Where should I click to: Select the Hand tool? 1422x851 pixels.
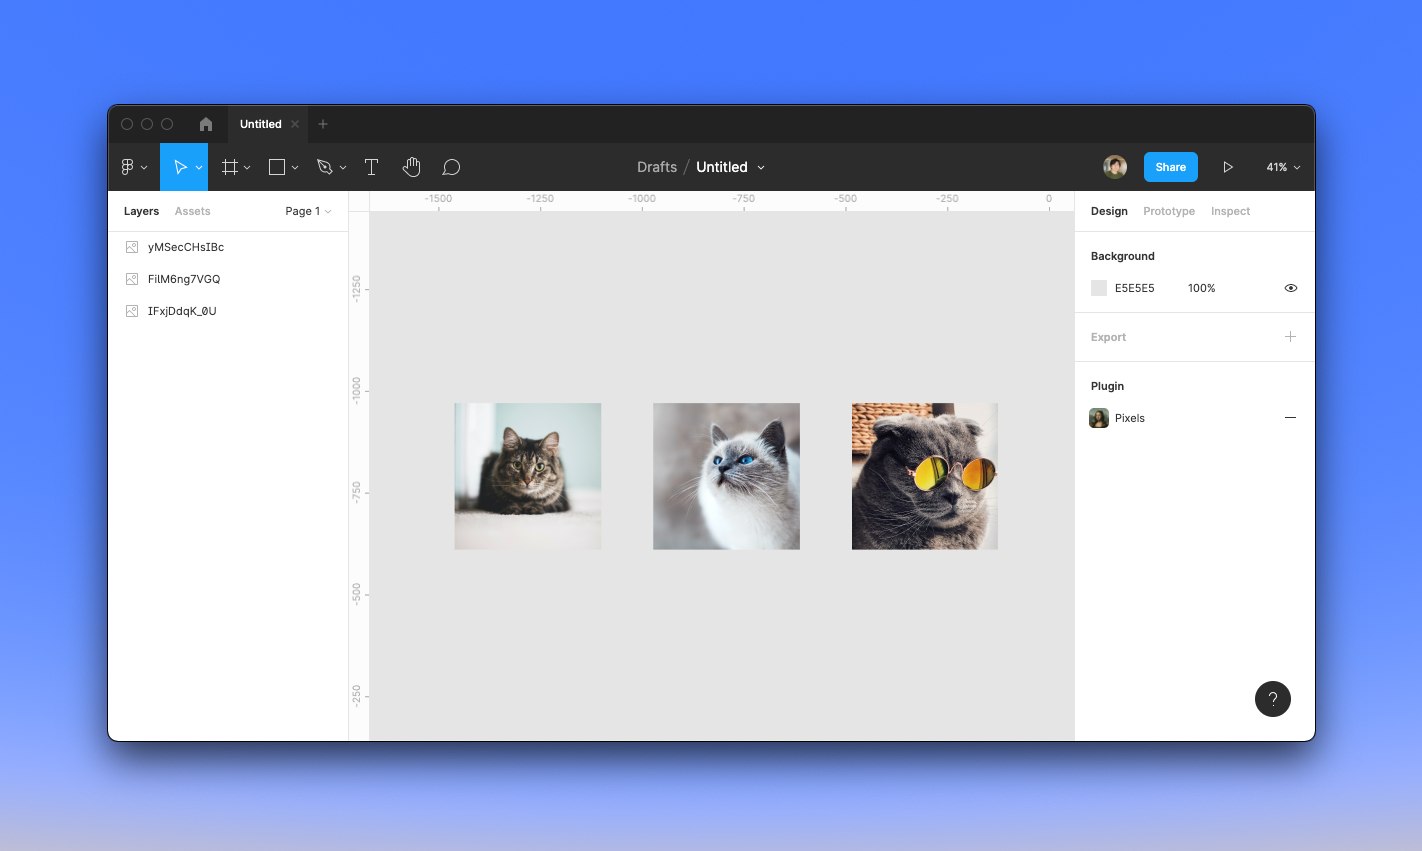tap(411, 167)
